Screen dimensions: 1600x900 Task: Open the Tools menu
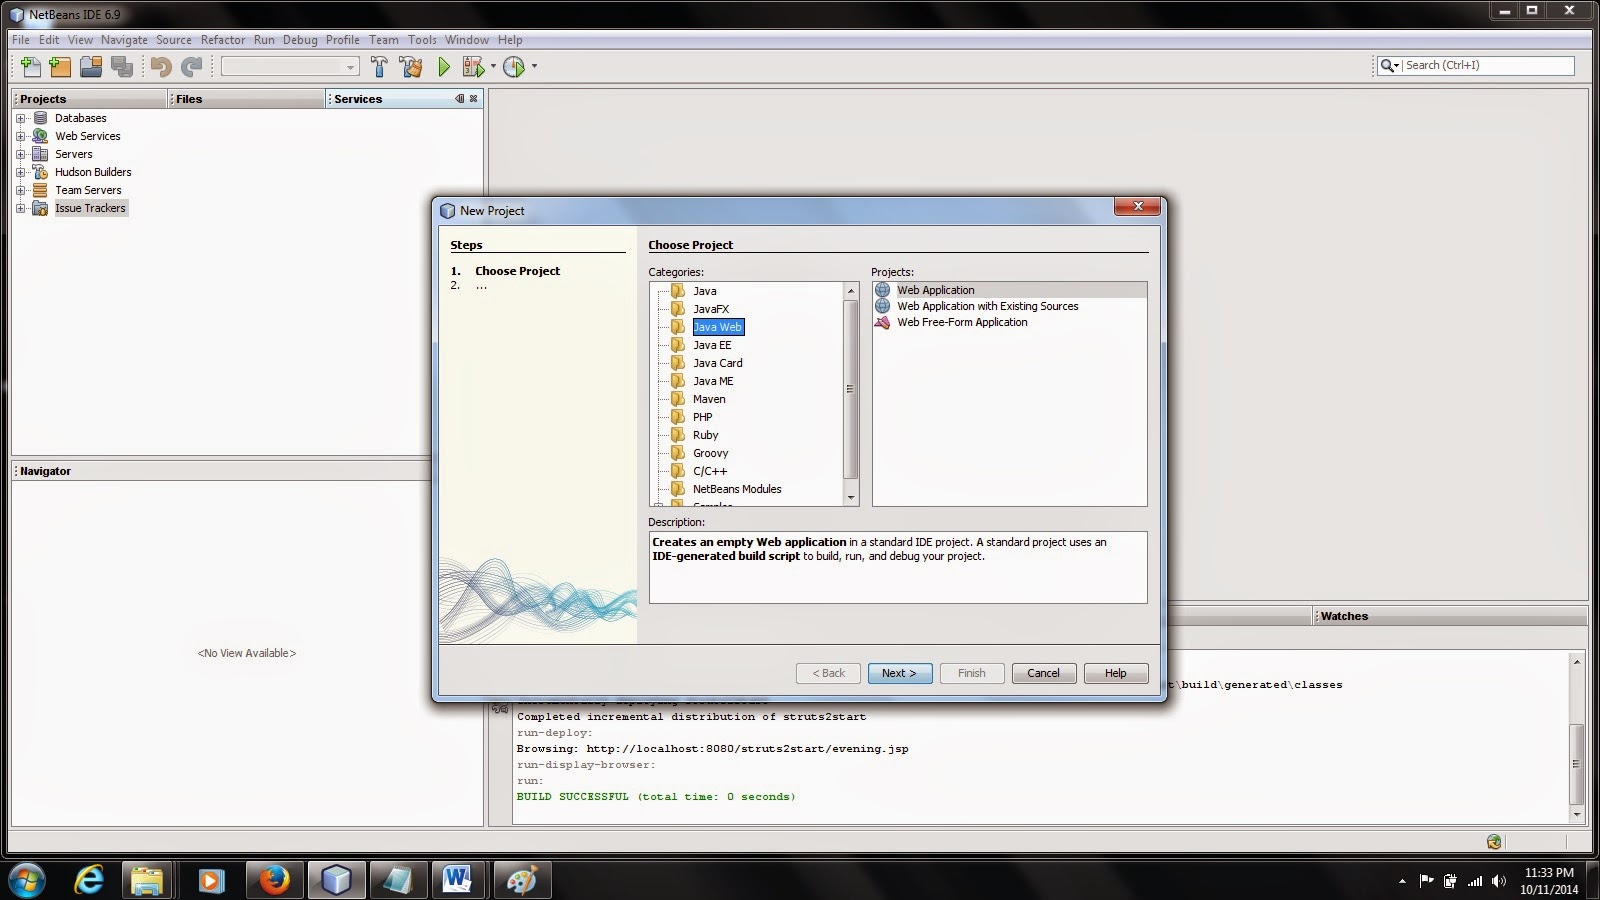[x=422, y=40]
